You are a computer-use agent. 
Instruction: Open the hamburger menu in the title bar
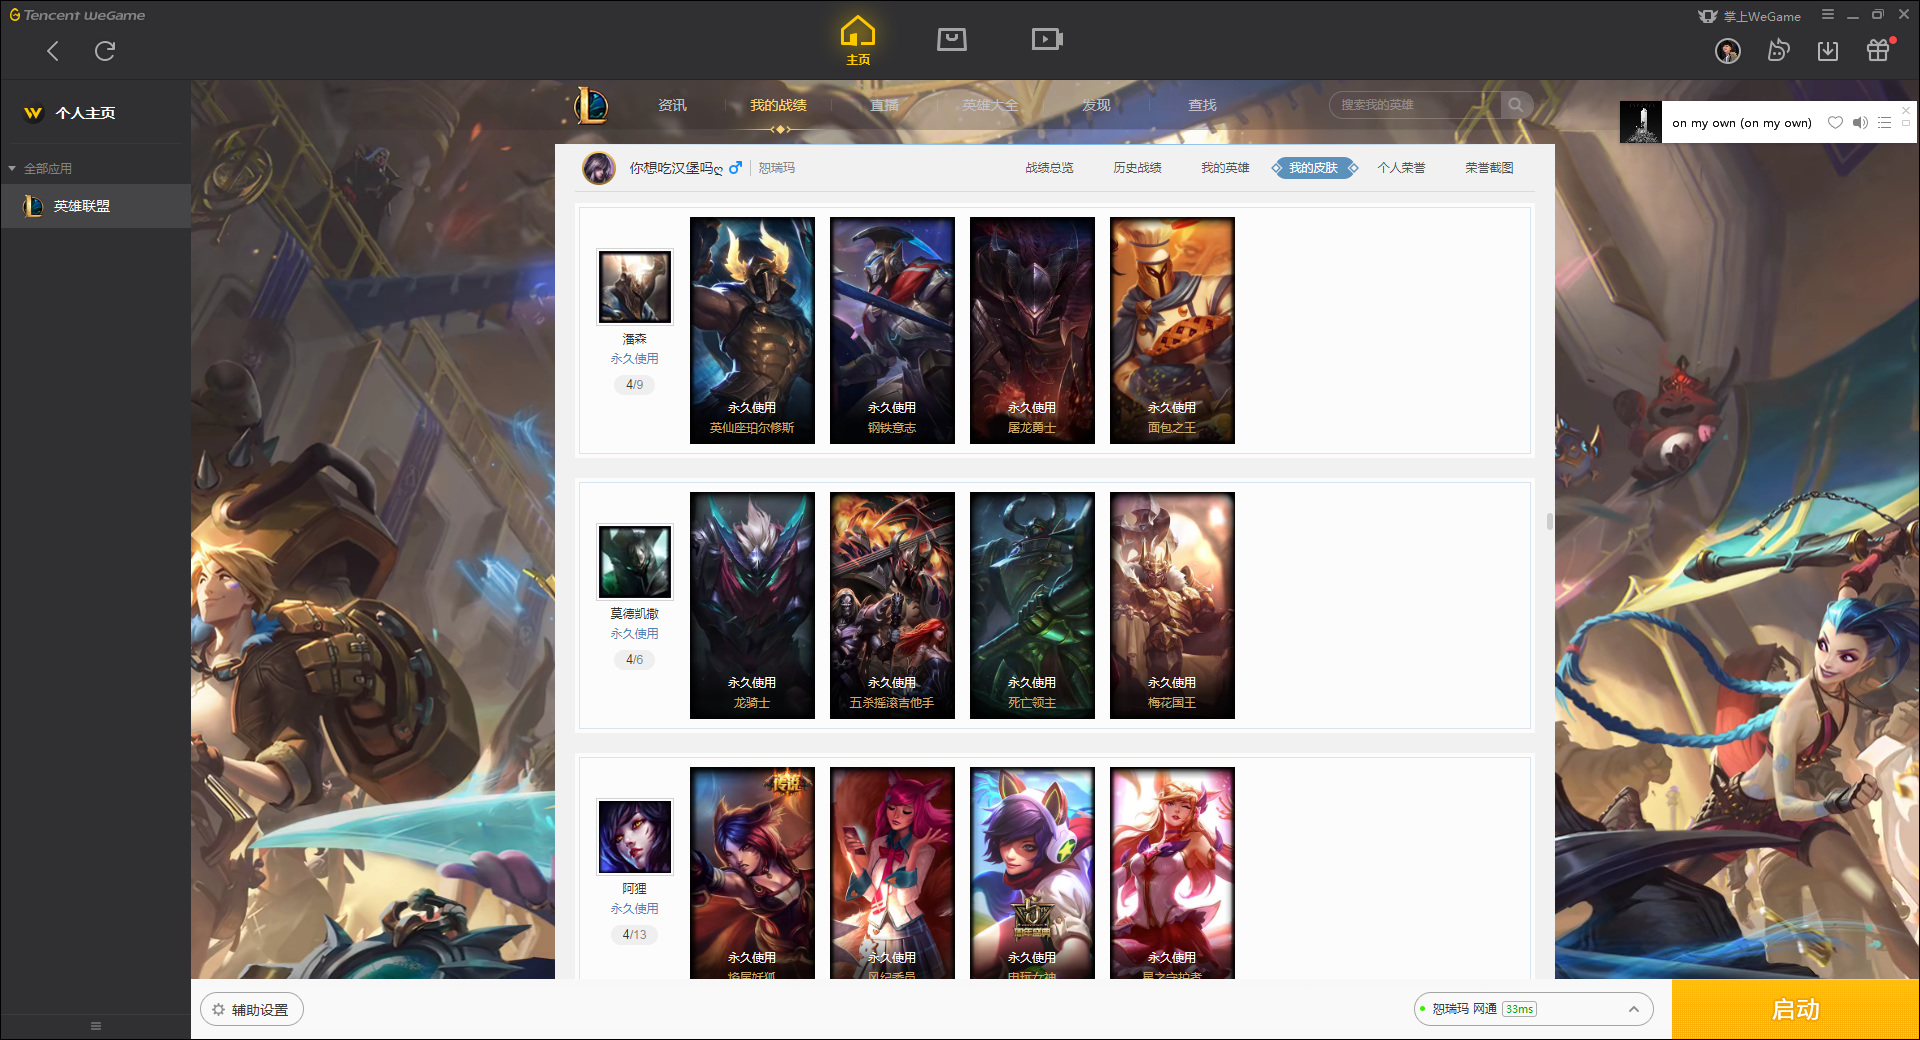pos(1828,15)
